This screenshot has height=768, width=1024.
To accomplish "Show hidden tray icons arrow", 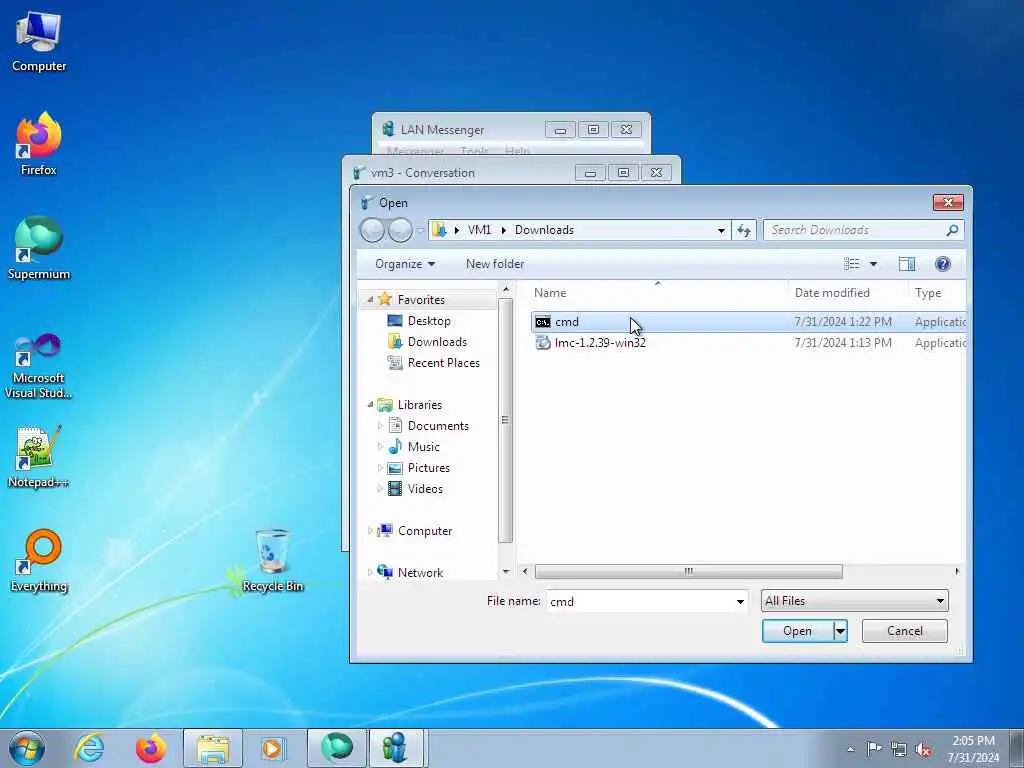I will click(x=850, y=749).
